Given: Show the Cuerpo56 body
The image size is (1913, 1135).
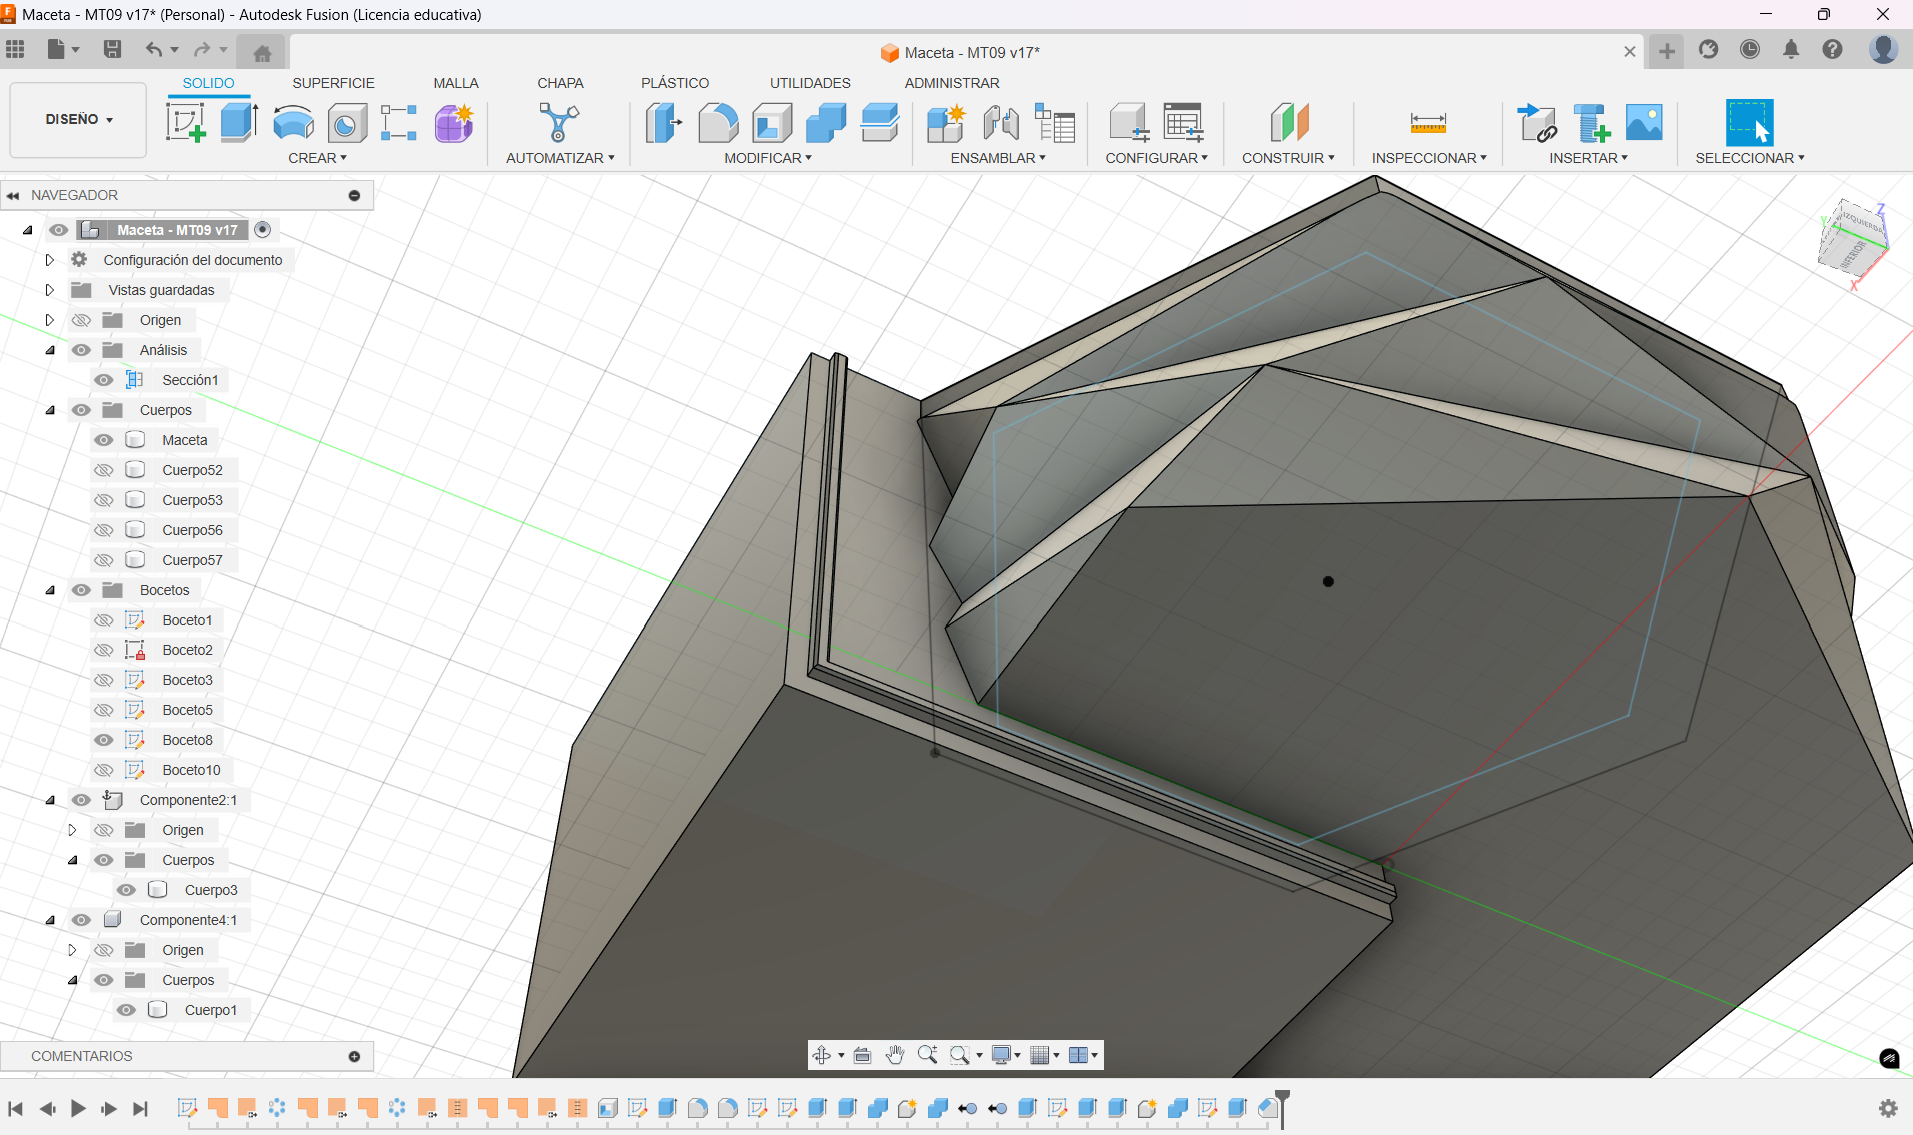Looking at the screenshot, I should (x=103, y=530).
